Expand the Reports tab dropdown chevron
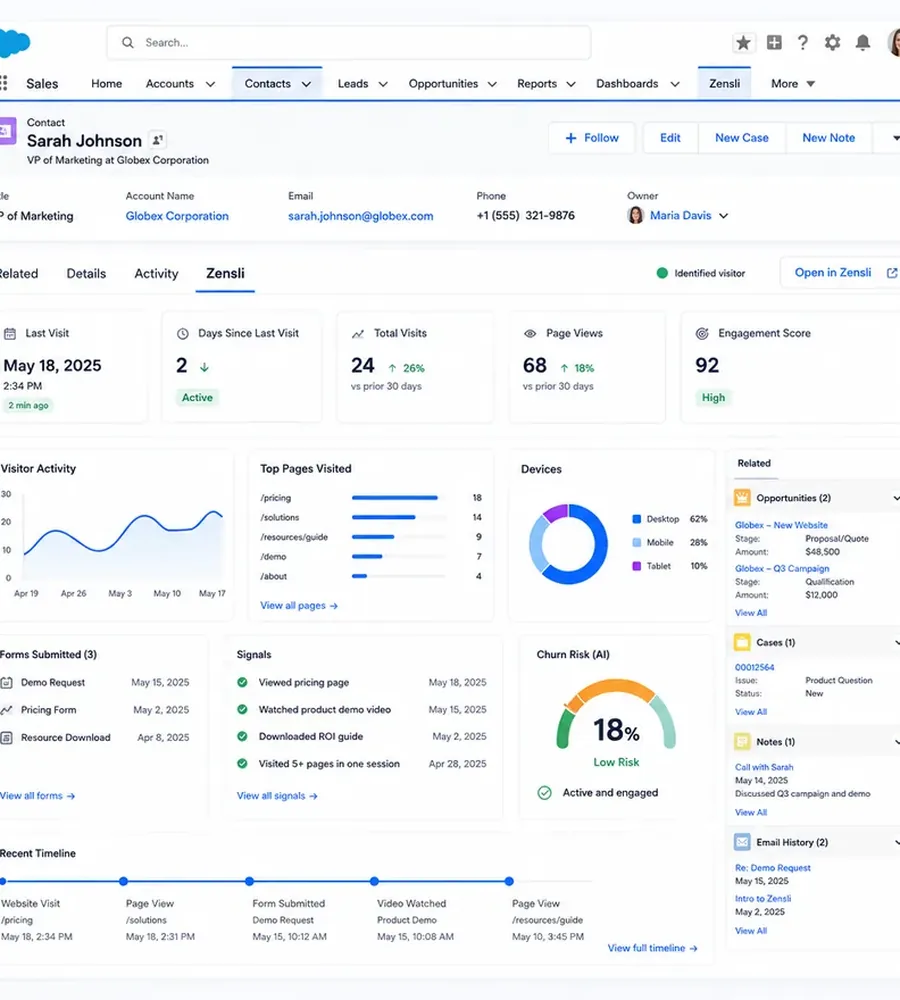The image size is (900, 1000). coord(571,84)
